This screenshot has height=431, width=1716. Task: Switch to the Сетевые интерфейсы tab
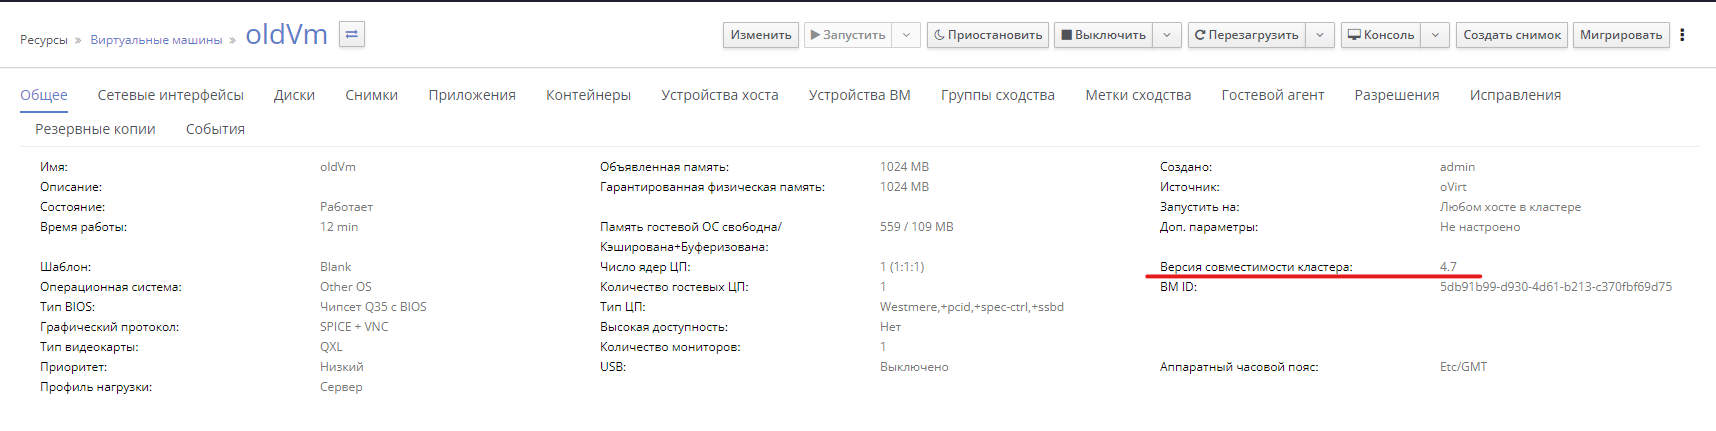tap(171, 95)
